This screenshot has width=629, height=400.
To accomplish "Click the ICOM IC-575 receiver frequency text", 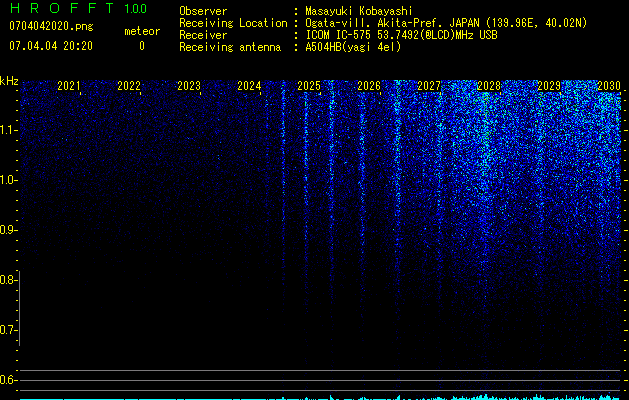I will (x=401, y=35).
